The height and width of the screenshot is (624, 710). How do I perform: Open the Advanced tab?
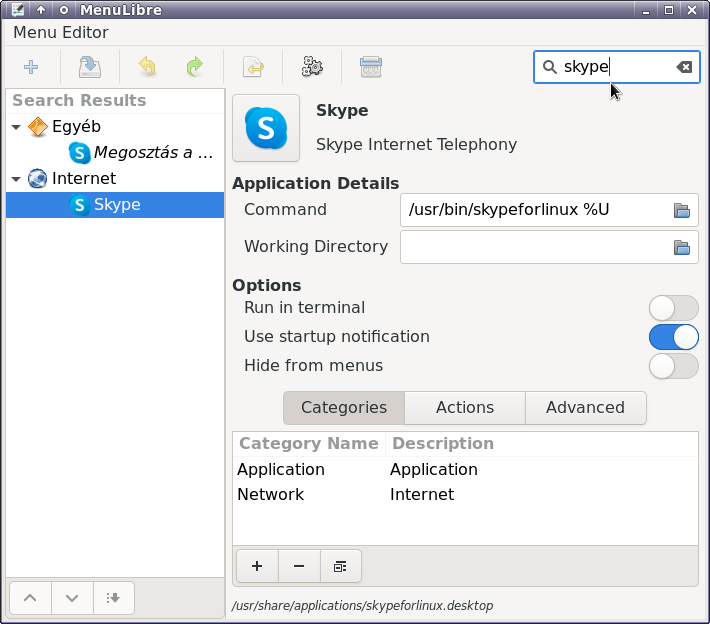coord(585,408)
